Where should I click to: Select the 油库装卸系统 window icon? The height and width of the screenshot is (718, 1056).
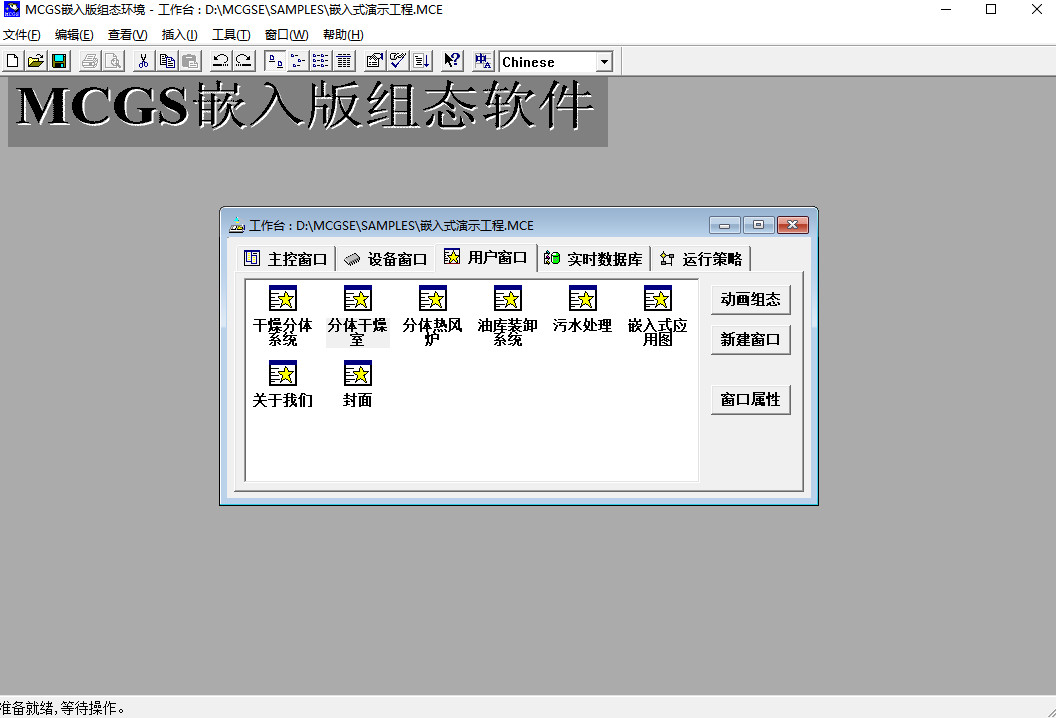click(507, 316)
